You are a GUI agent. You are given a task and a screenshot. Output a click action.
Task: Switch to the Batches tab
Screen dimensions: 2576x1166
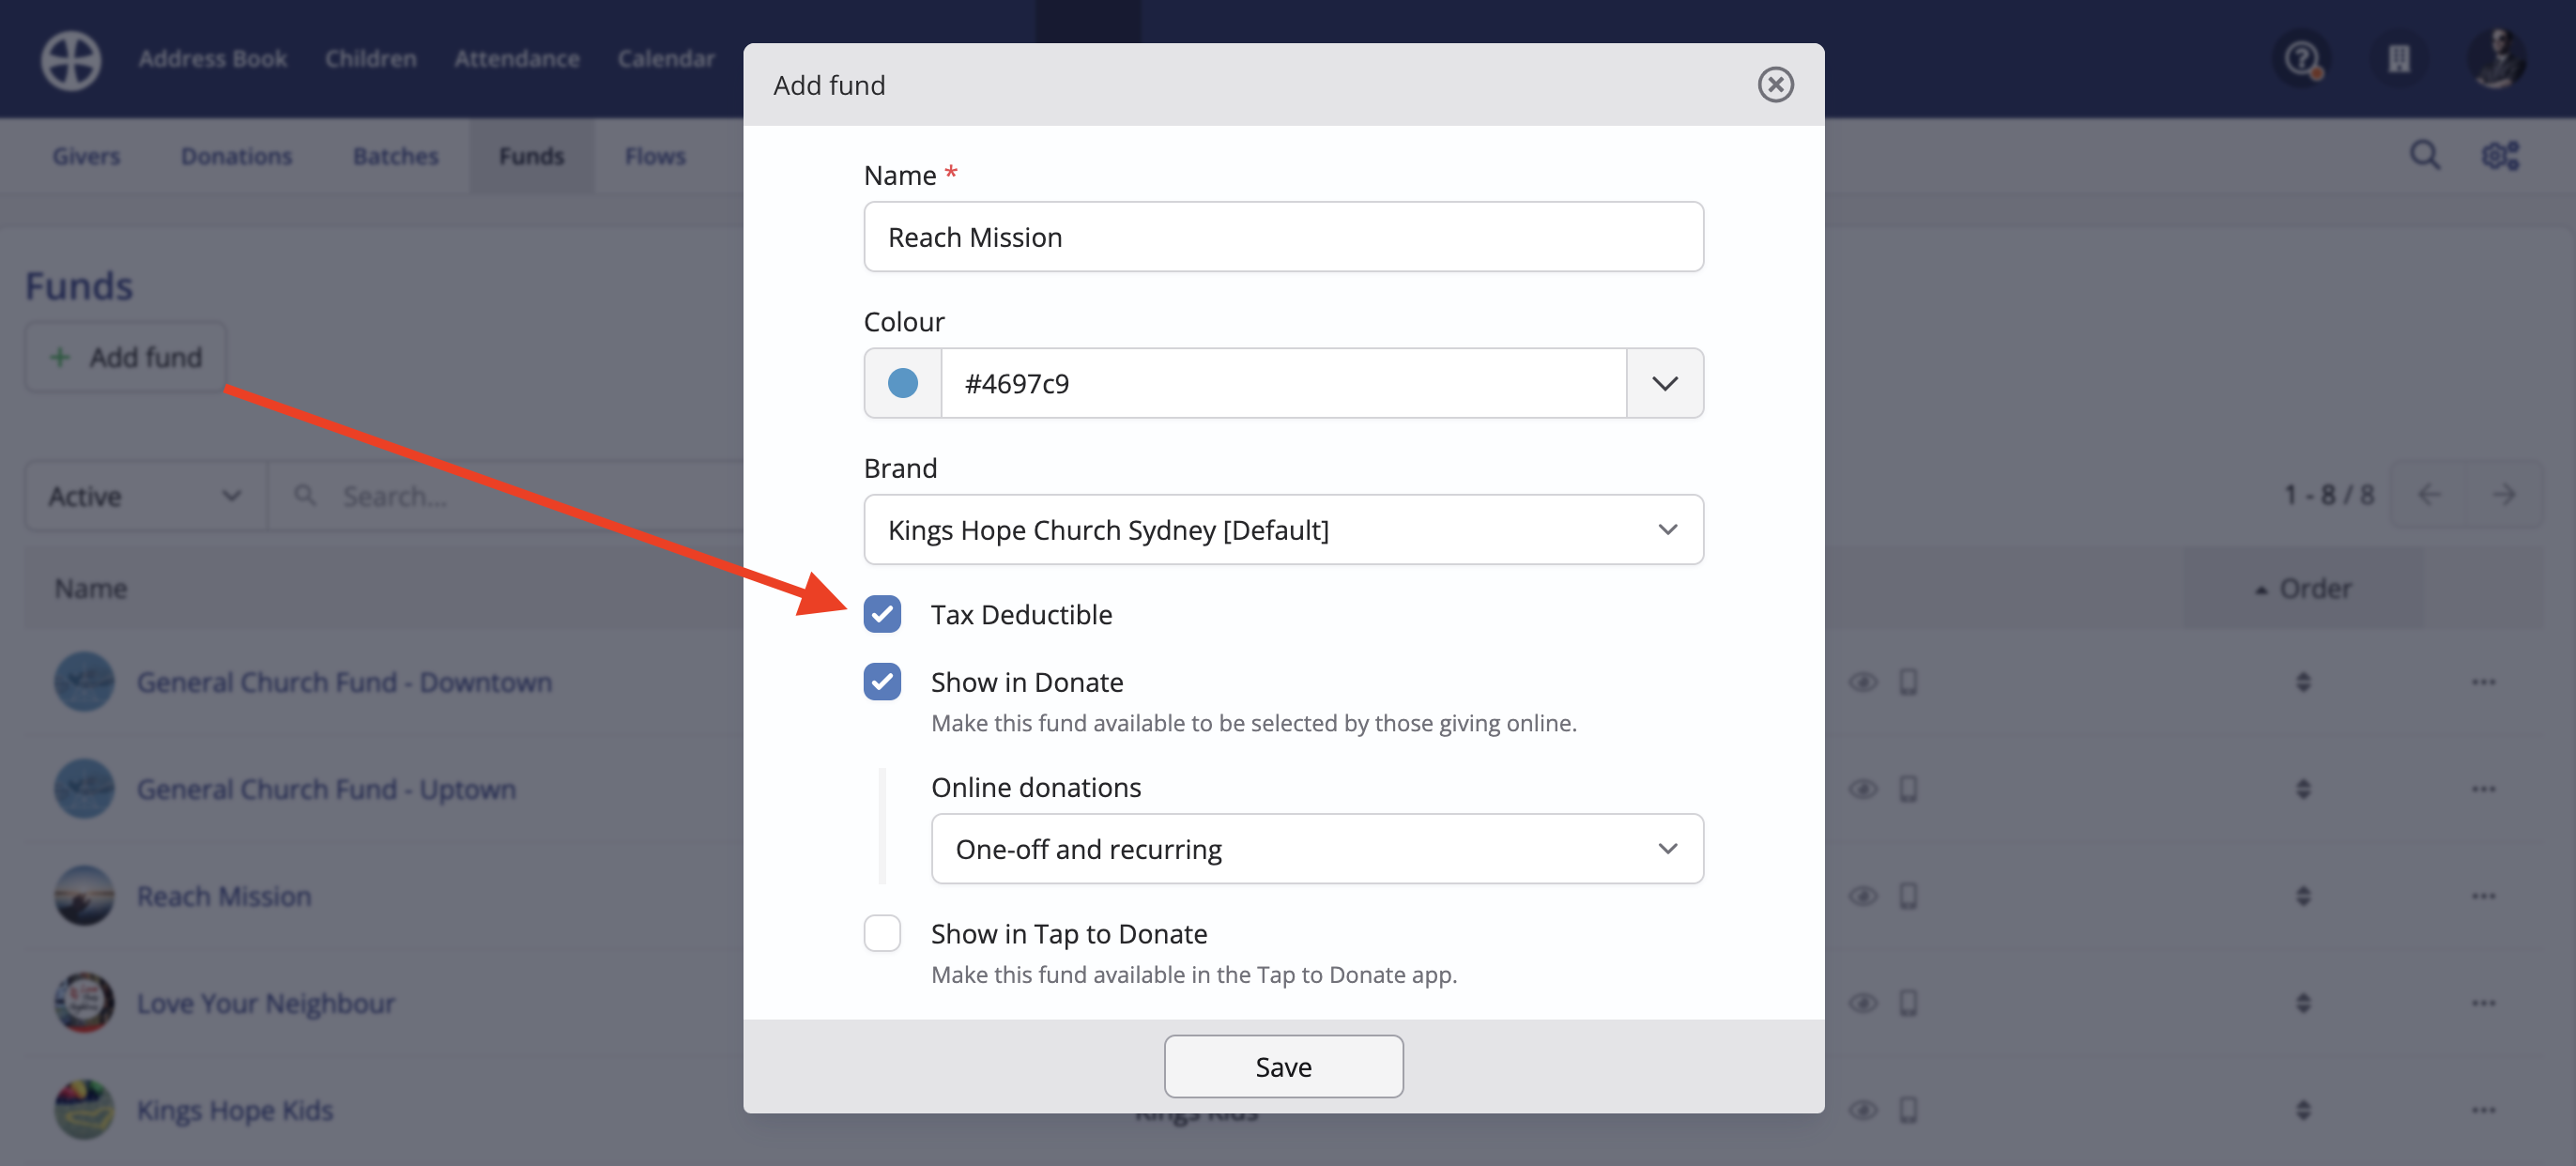tap(395, 156)
